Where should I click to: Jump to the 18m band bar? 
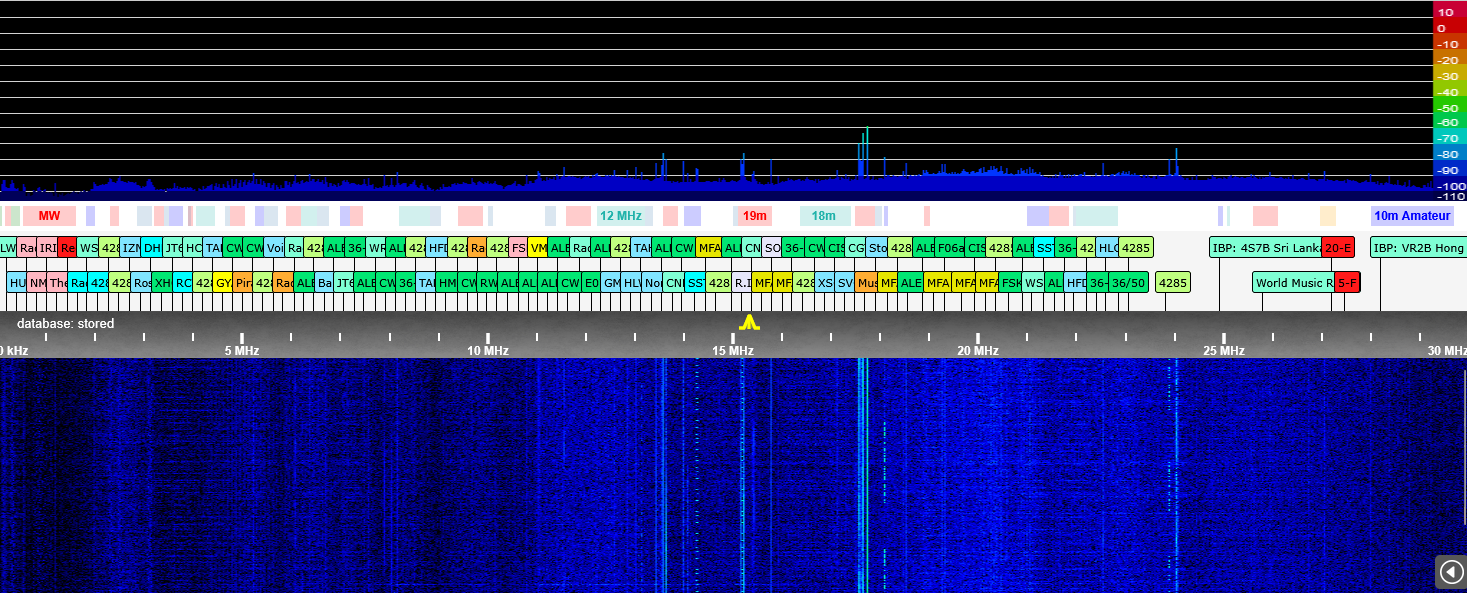coord(823,216)
